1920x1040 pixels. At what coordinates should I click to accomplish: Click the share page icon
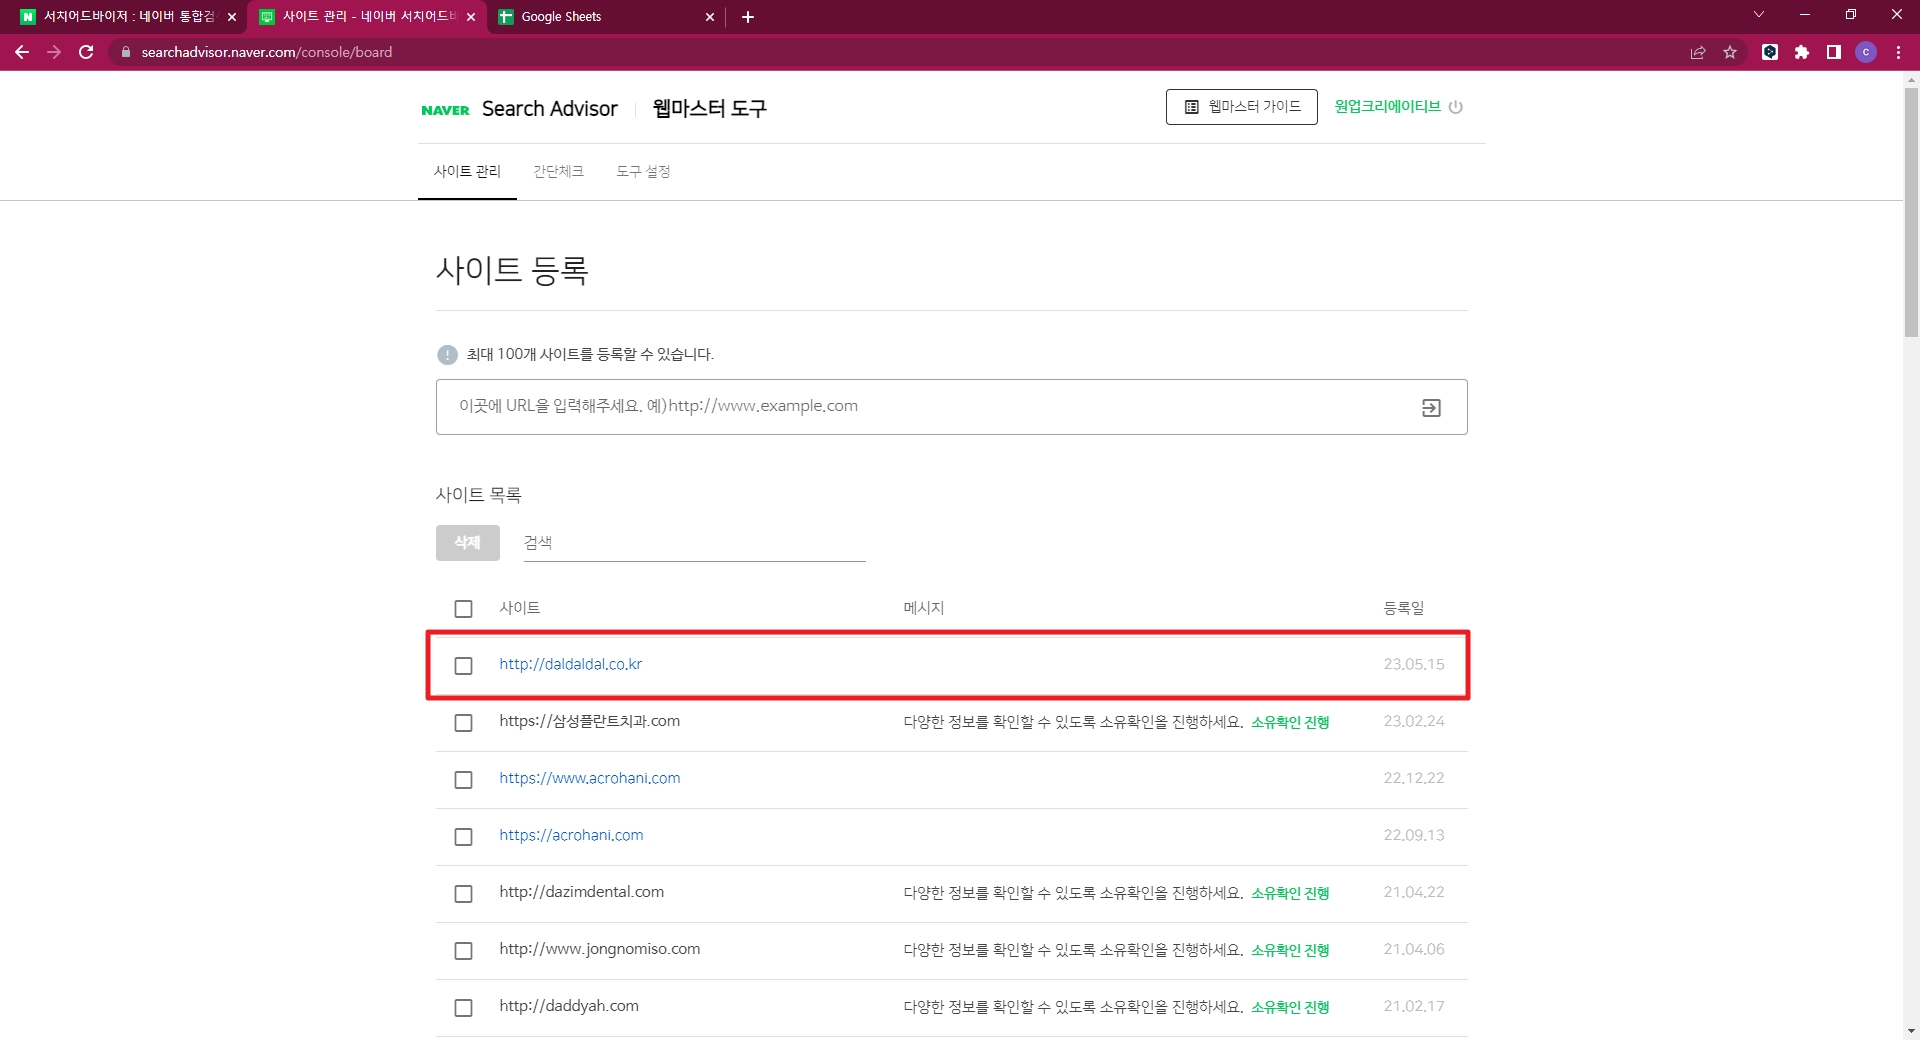pos(1698,52)
